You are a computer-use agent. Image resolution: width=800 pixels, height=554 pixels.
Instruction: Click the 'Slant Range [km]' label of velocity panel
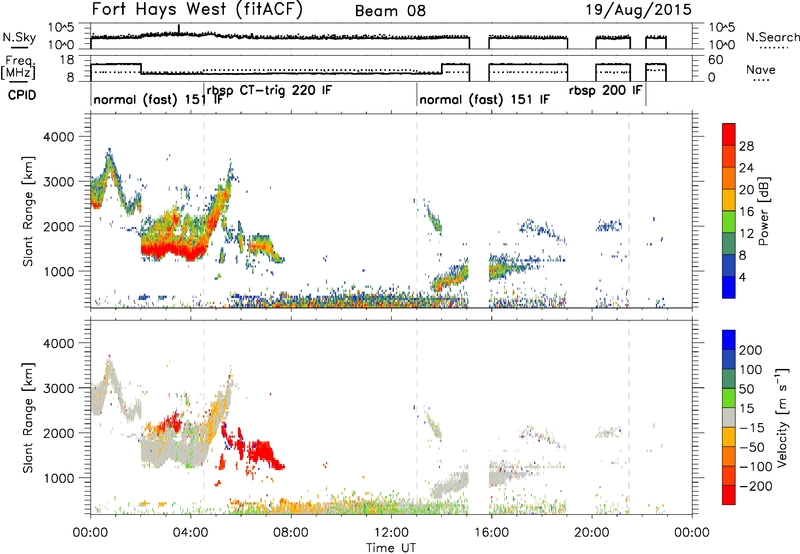click(28, 418)
